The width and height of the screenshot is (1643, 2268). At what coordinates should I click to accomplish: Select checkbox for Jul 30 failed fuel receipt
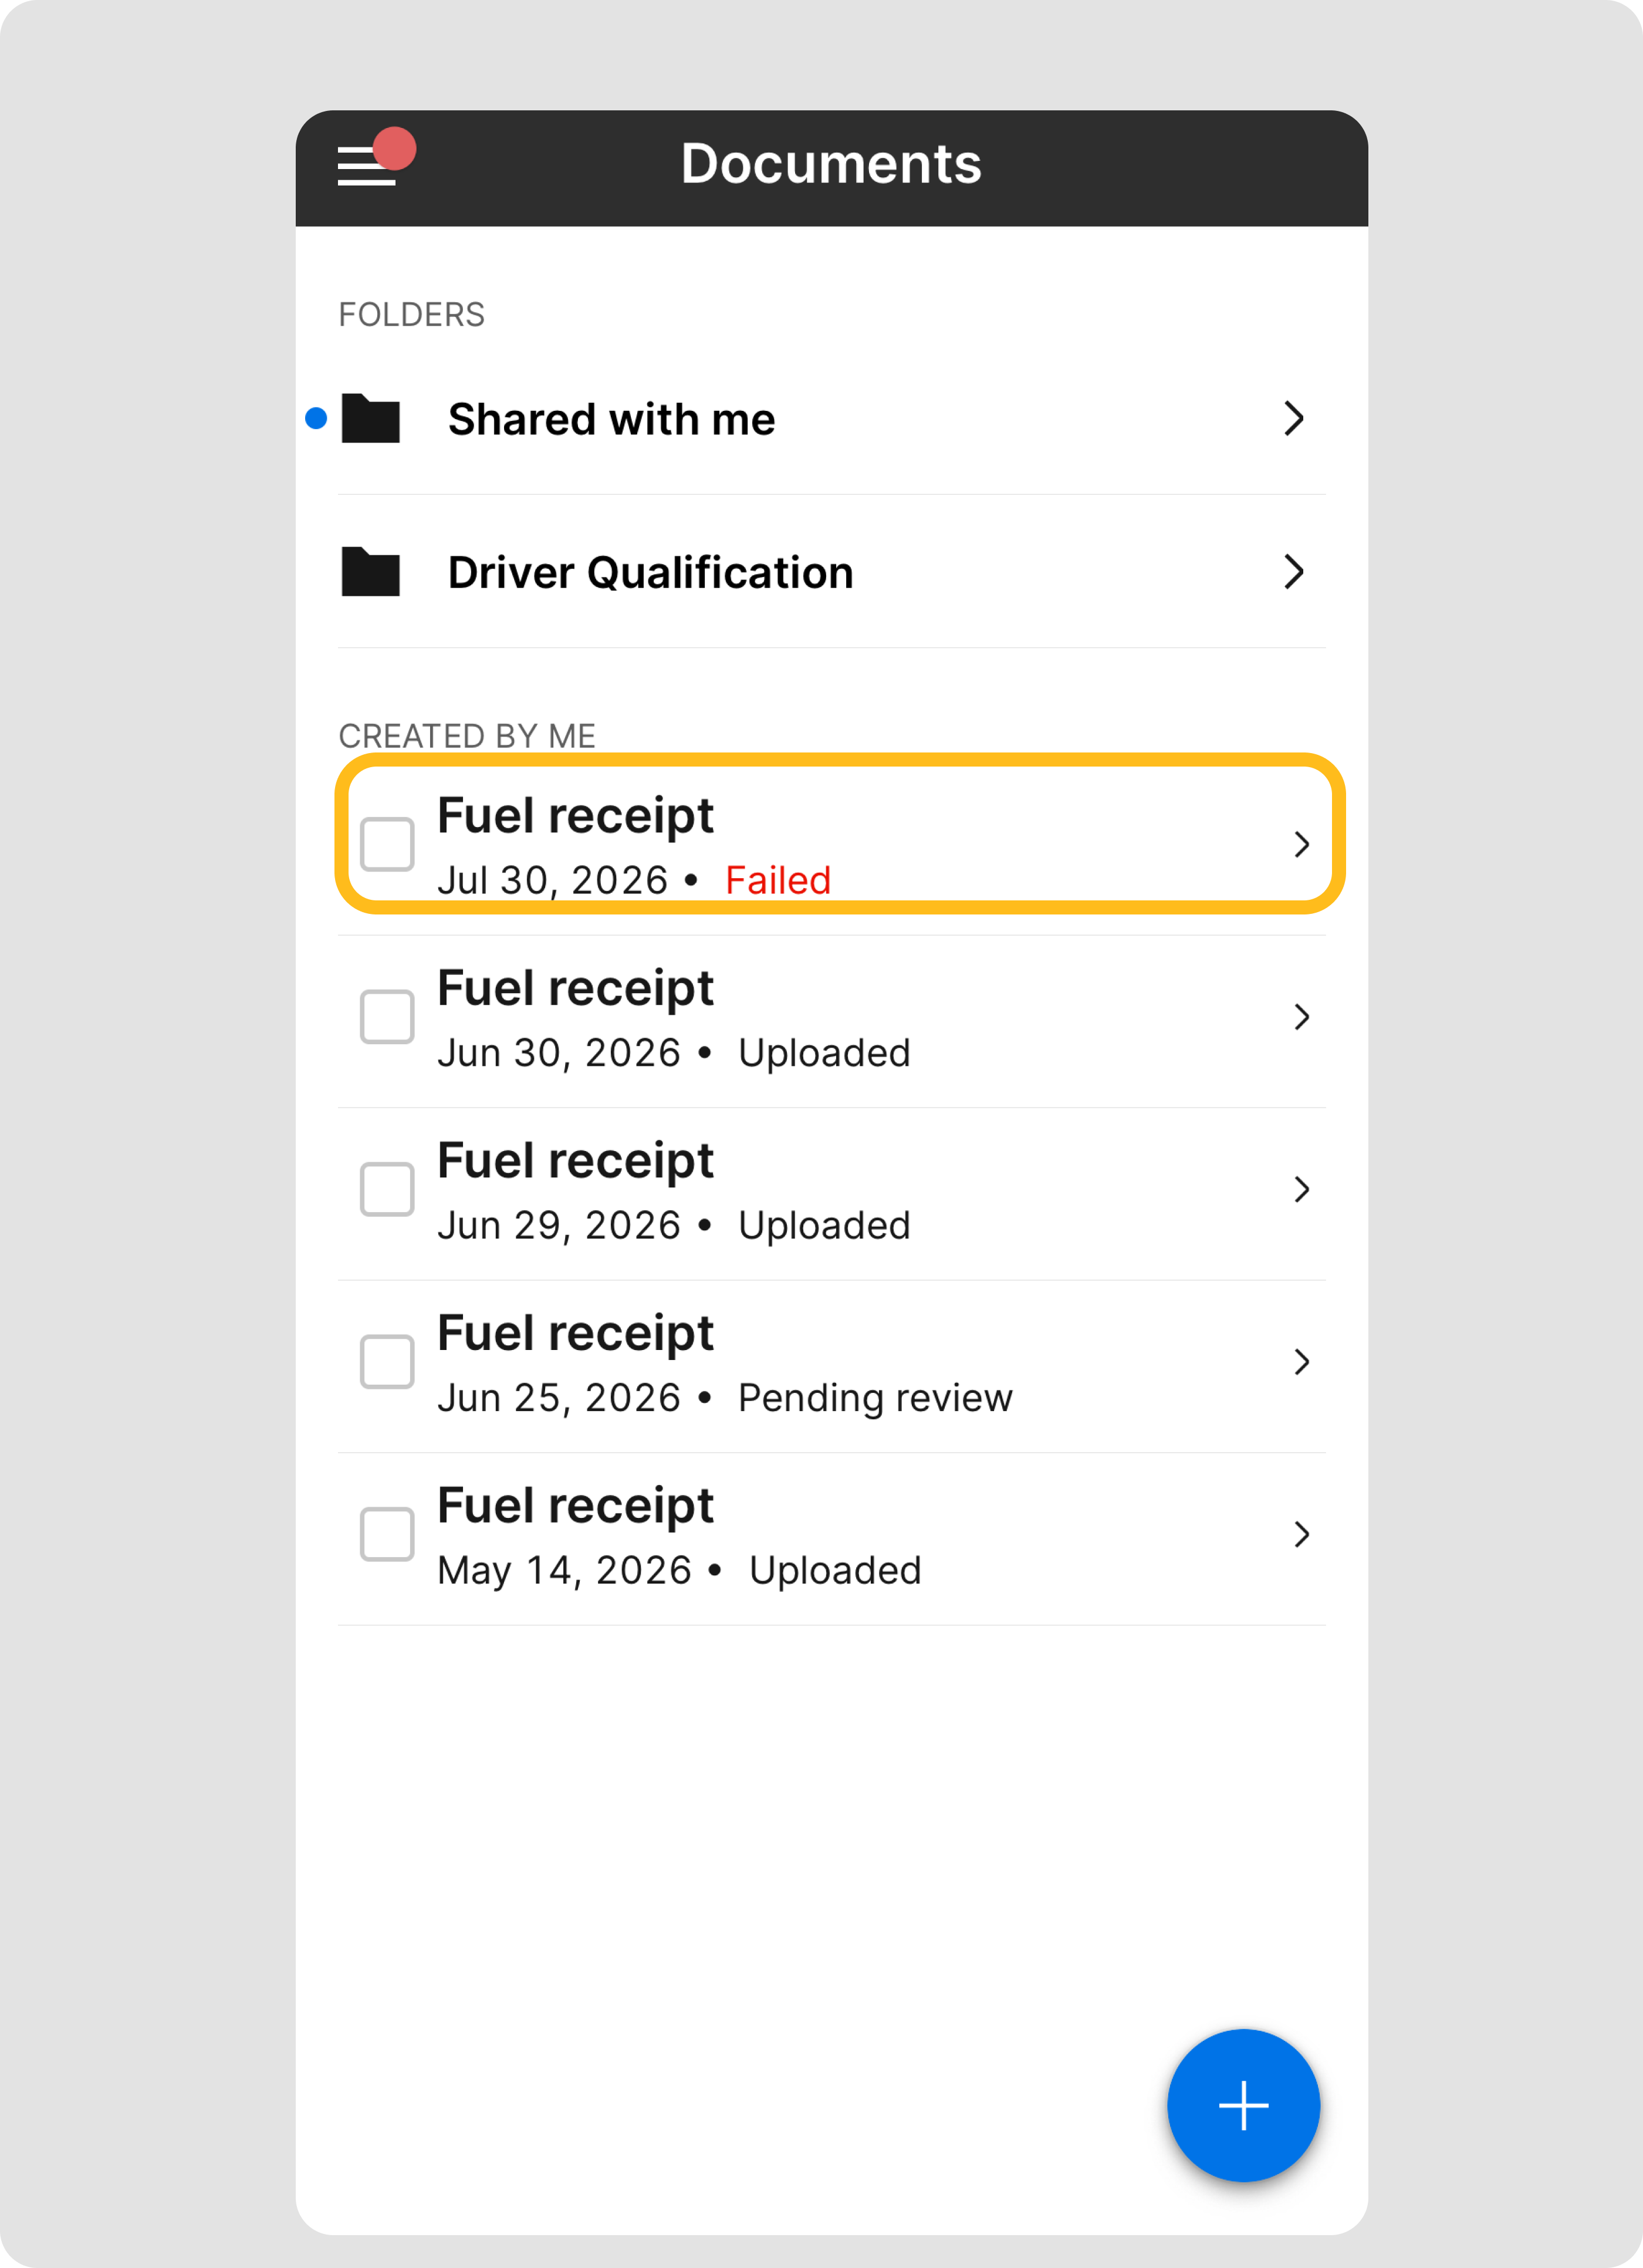click(387, 844)
